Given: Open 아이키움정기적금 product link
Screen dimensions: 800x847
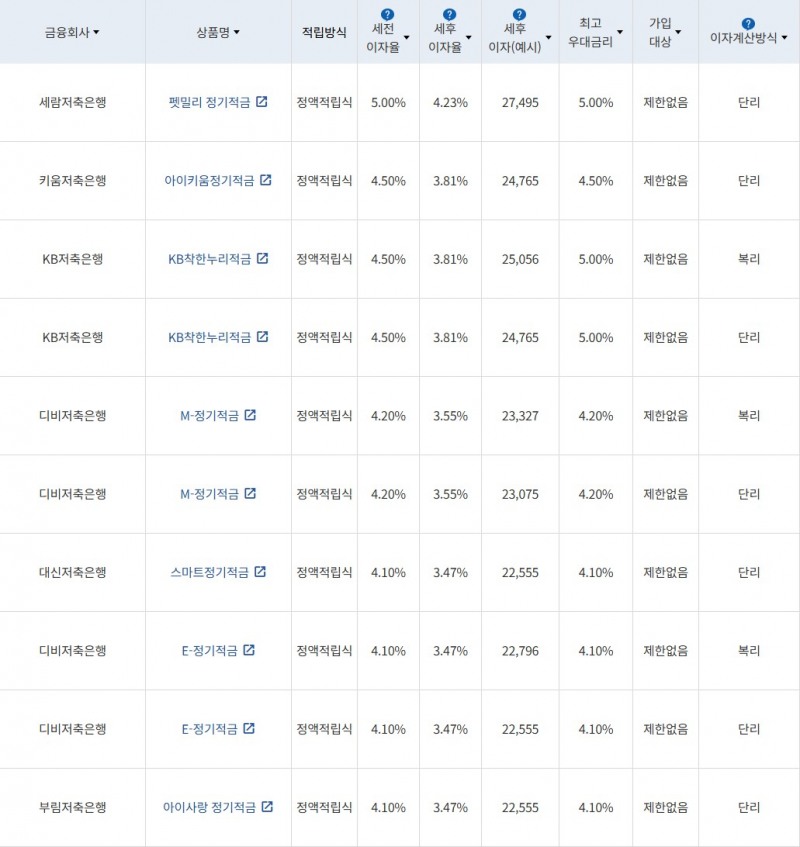Looking at the screenshot, I should click(x=209, y=181).
